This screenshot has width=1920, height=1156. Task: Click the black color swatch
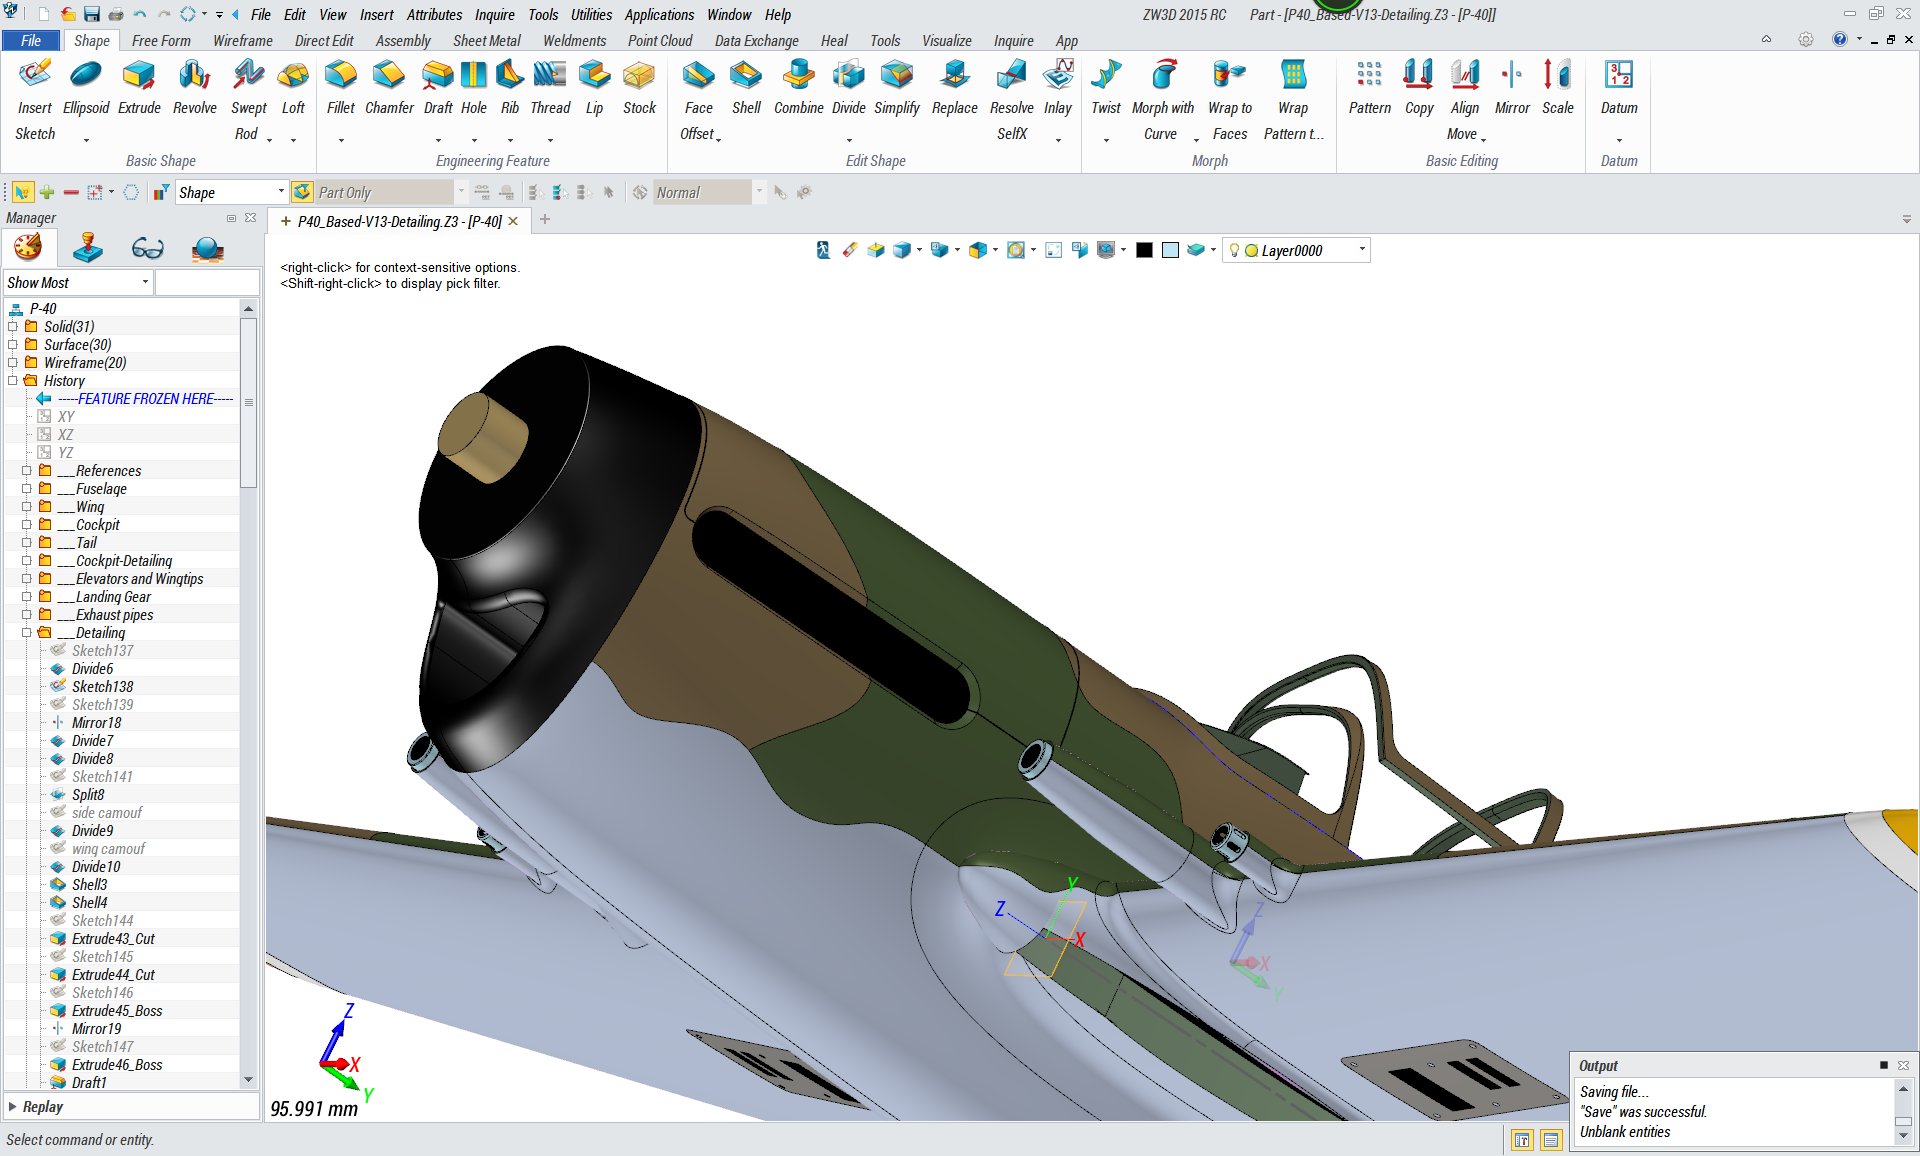coord(1144,250)
